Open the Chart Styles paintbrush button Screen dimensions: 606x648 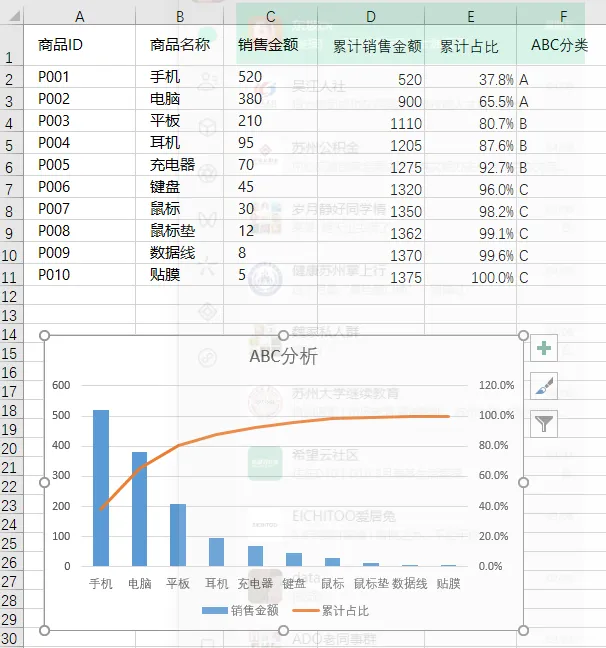[544, 386]
